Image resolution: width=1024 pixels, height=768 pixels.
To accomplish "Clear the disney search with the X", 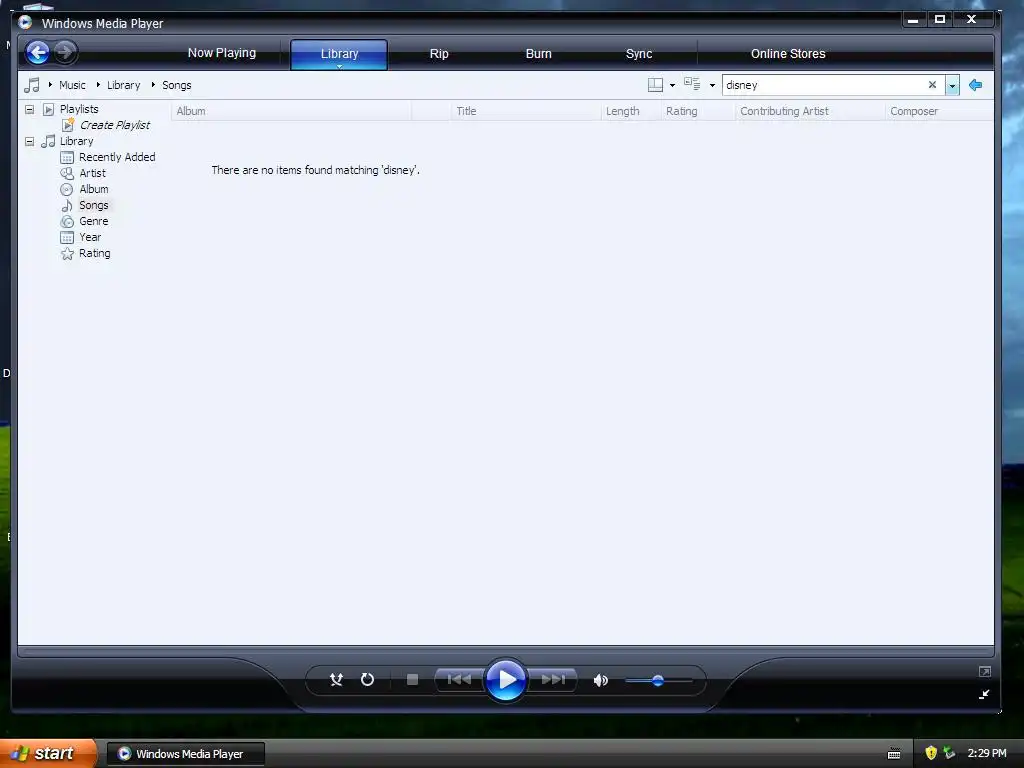I will pos(932,85).
